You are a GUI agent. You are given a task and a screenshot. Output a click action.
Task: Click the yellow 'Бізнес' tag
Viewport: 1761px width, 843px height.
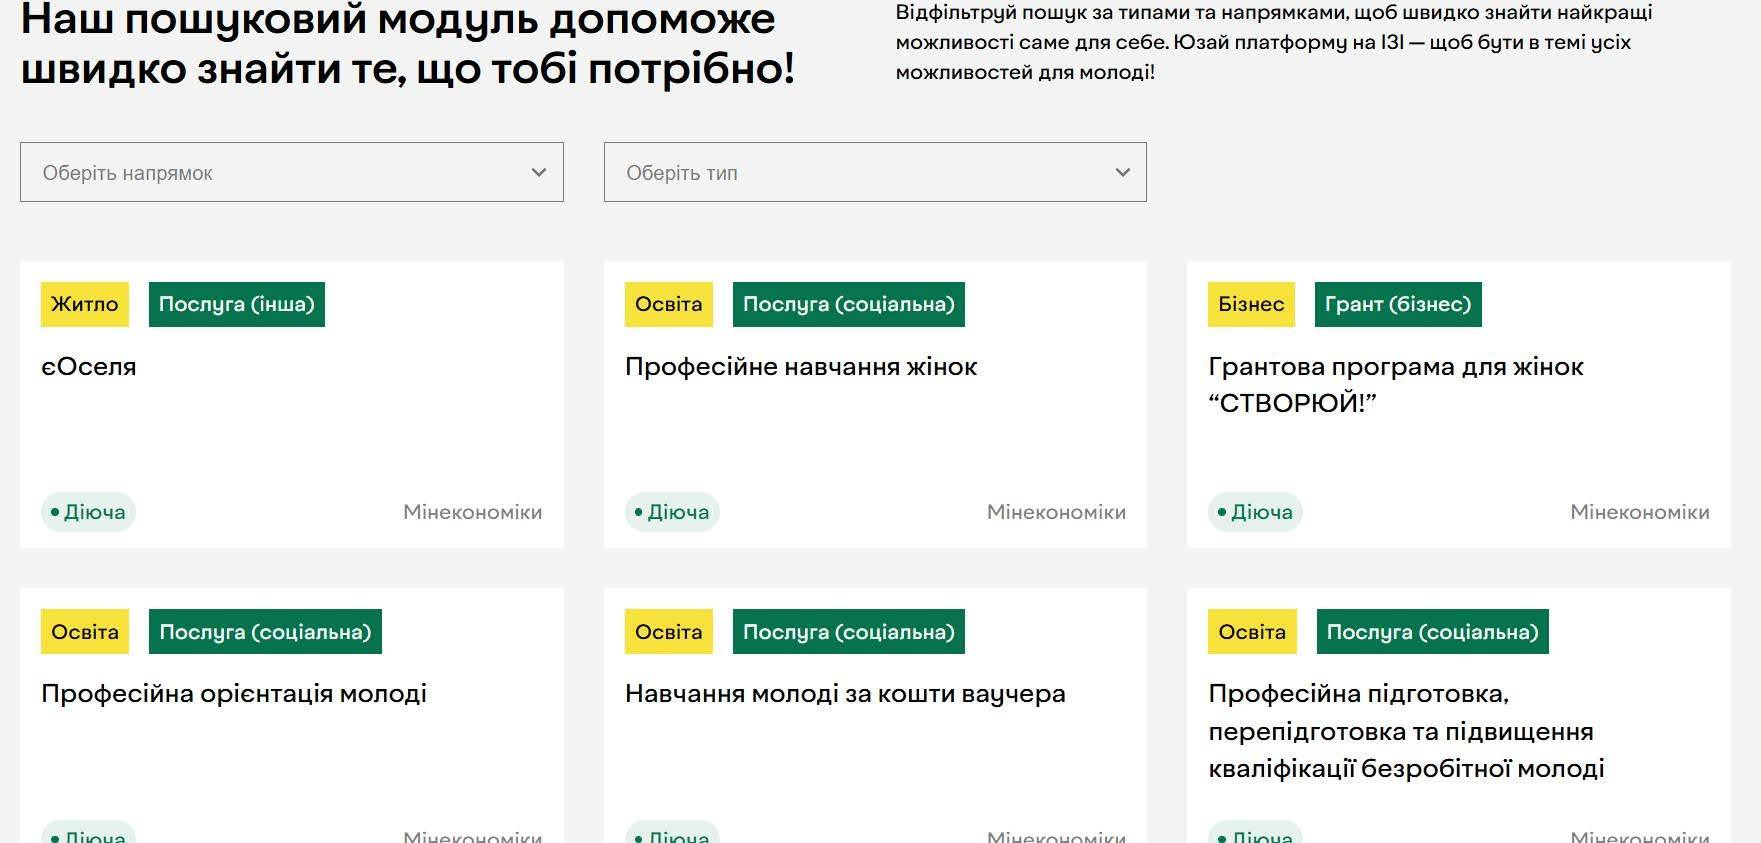[x=1251, y=304]
